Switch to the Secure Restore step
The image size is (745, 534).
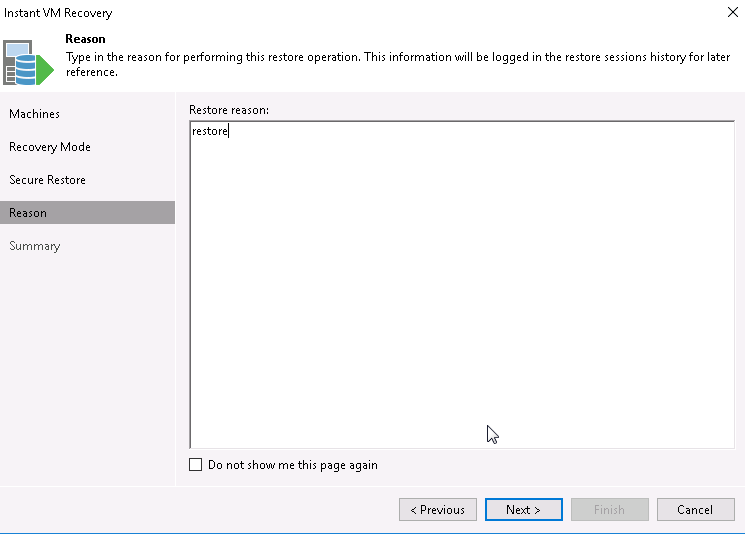pyautogui.click(x=48, y=180)
